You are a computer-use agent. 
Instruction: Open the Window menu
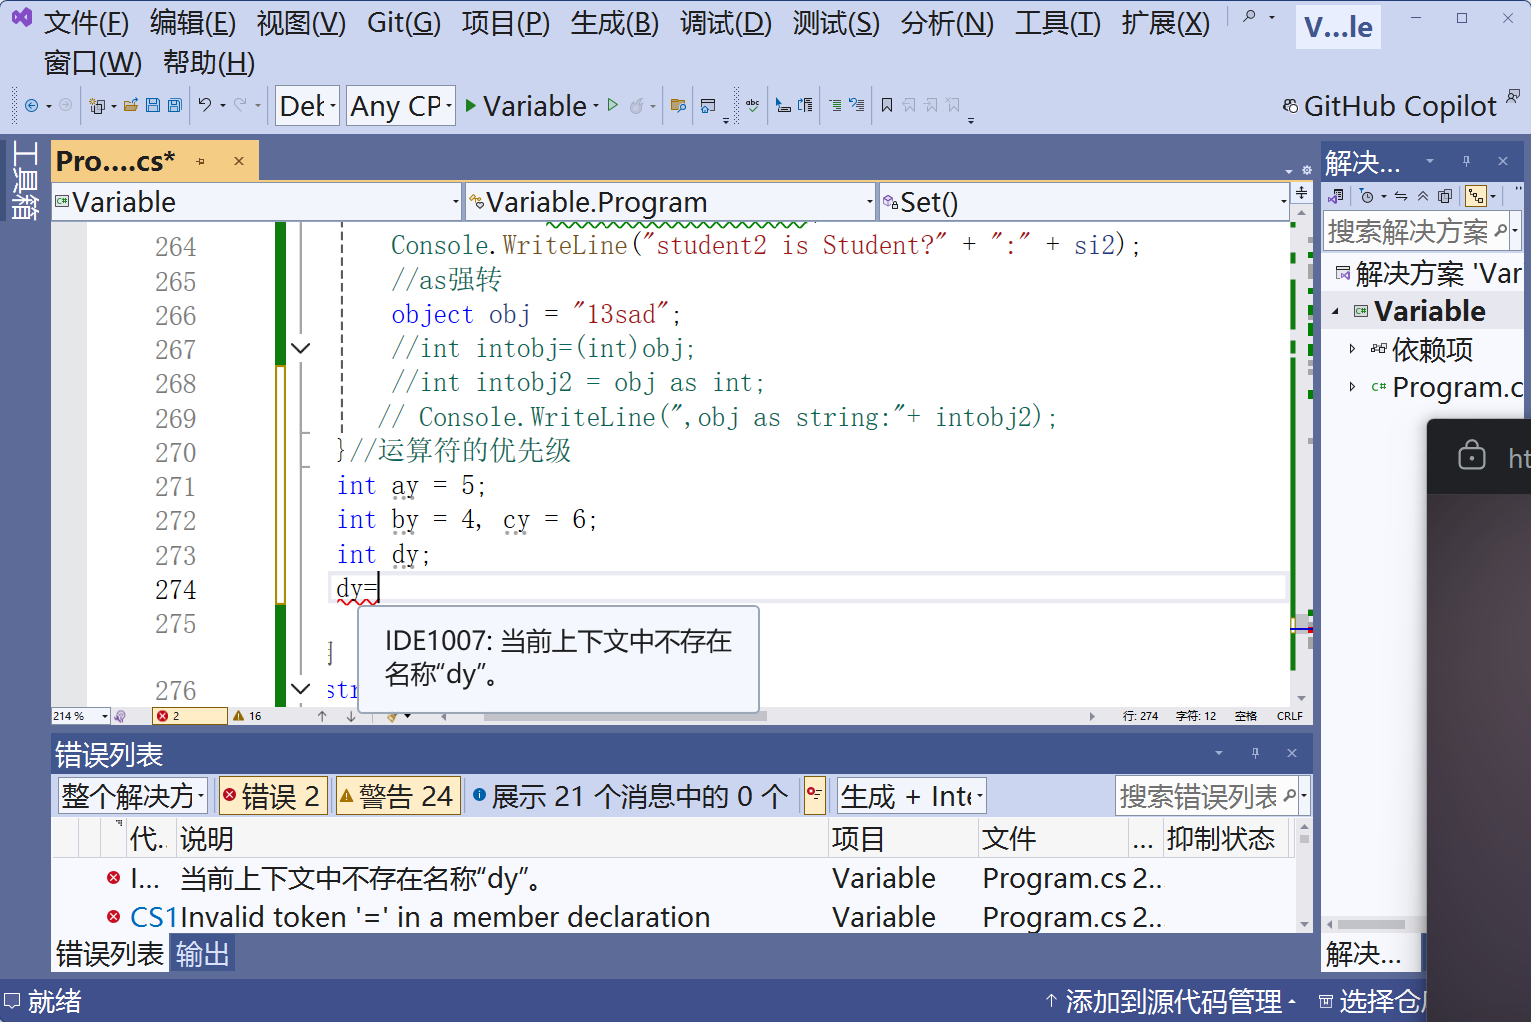tap(93, 63)
